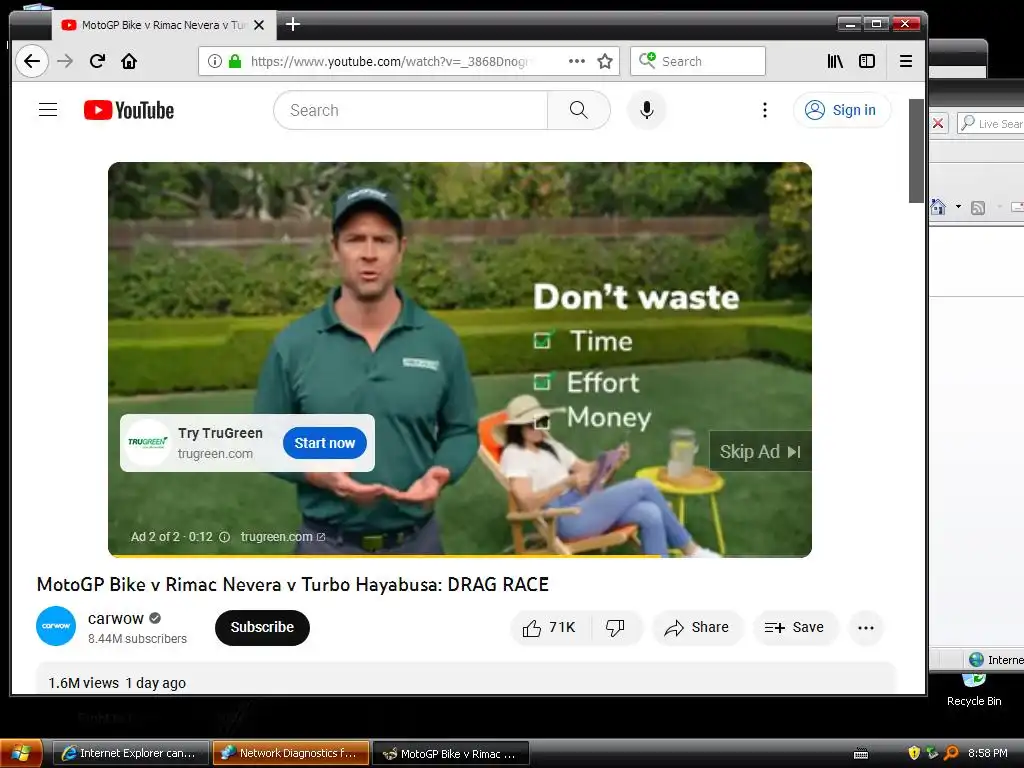This screenshot has height=768, width=1024.
Task: Toggle the Firefox sidebar icon
Action: tap(867, 61)
